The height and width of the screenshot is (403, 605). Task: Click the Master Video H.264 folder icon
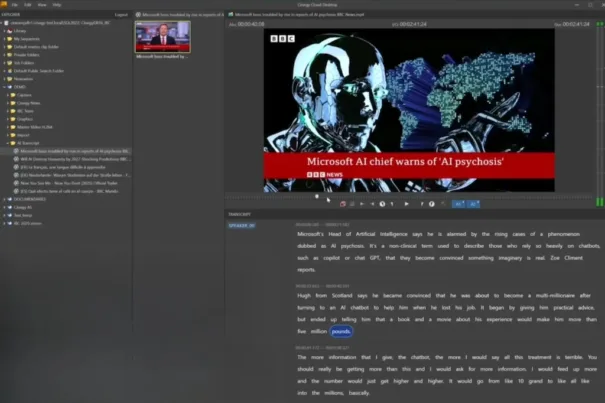[x=14, y=127]
